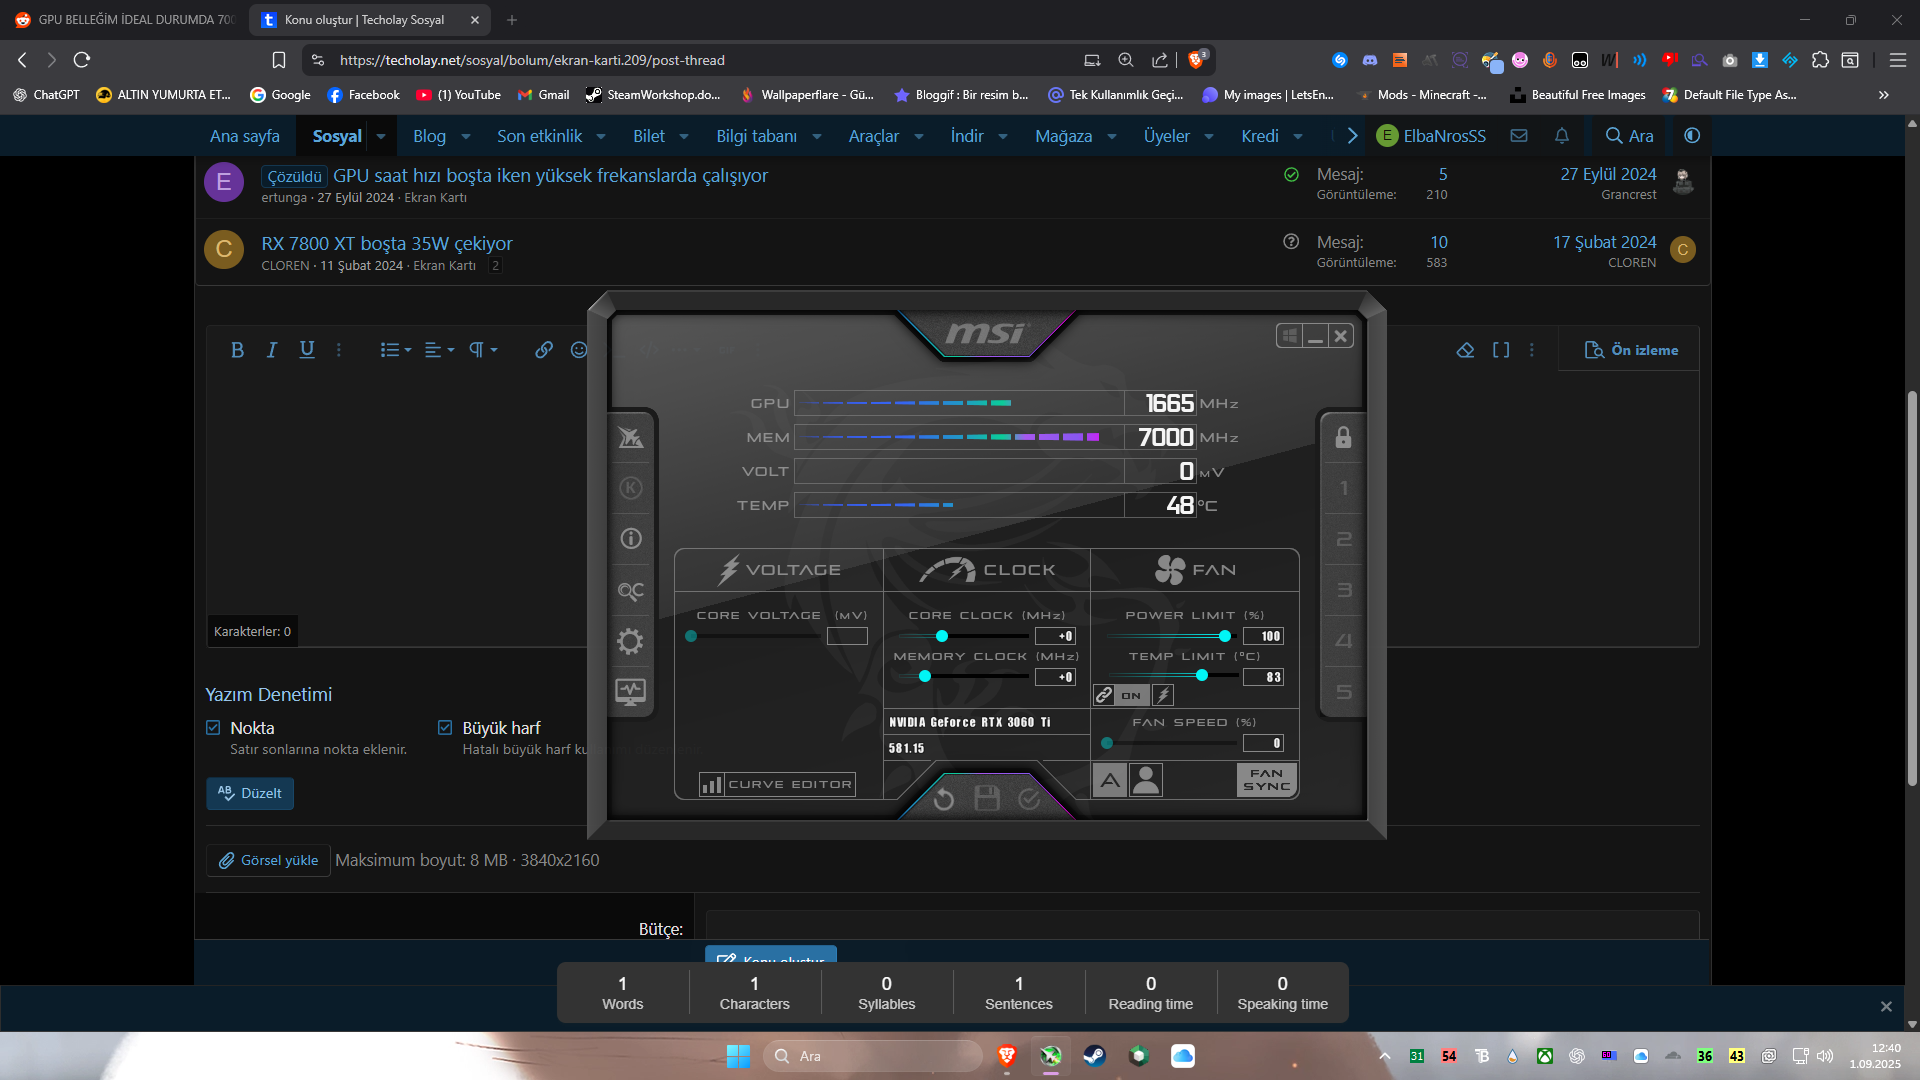The height and width of the screenshot is (1080, 1920).
Task: Toggle the ON button under Temp Limit
Action: [x=1131, y=695]
